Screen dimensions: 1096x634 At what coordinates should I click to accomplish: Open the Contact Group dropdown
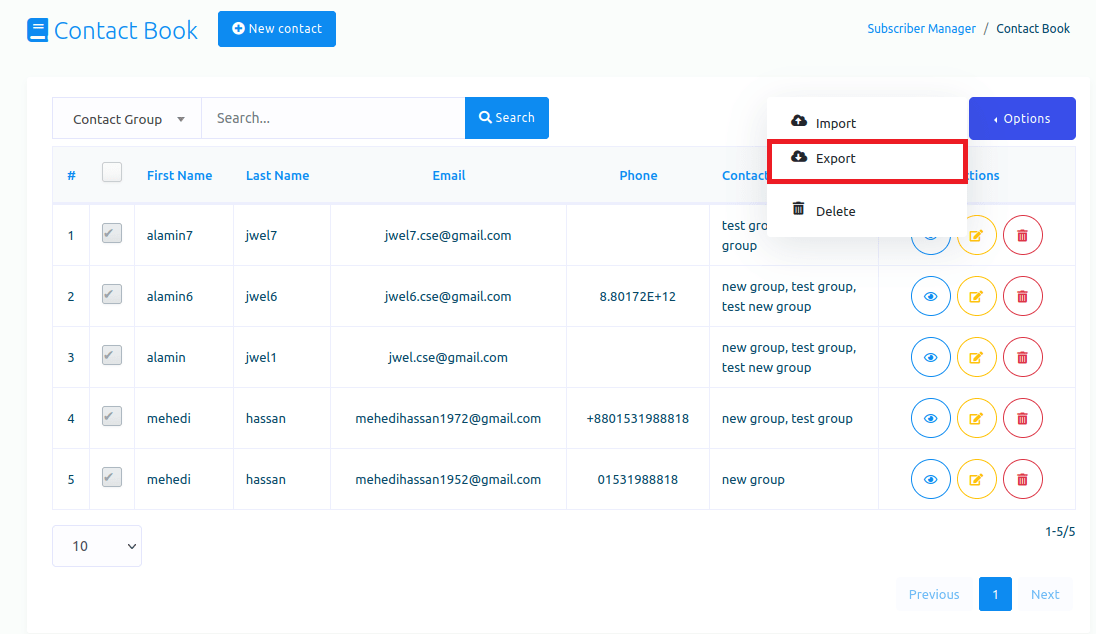(x=127, y=119)
